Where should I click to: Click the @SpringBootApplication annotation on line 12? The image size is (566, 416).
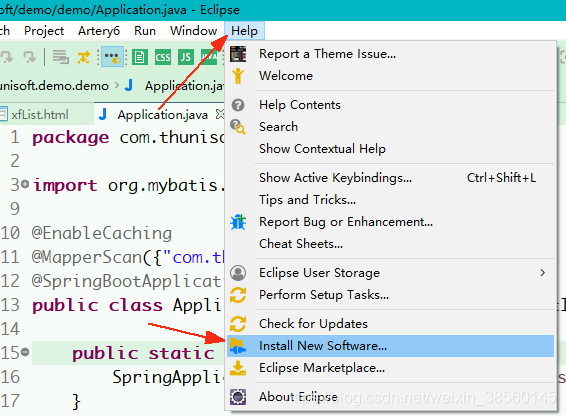click(127, 281)
